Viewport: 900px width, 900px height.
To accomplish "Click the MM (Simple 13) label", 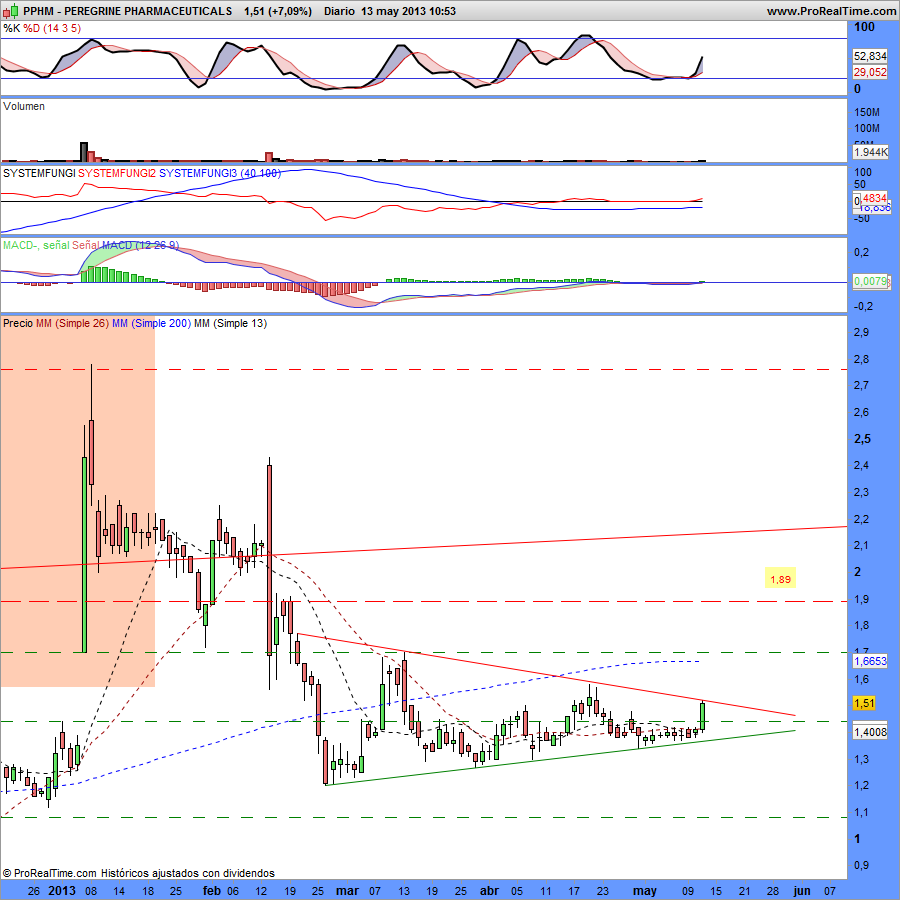I will pyautogui.click(x=230, y=323).
